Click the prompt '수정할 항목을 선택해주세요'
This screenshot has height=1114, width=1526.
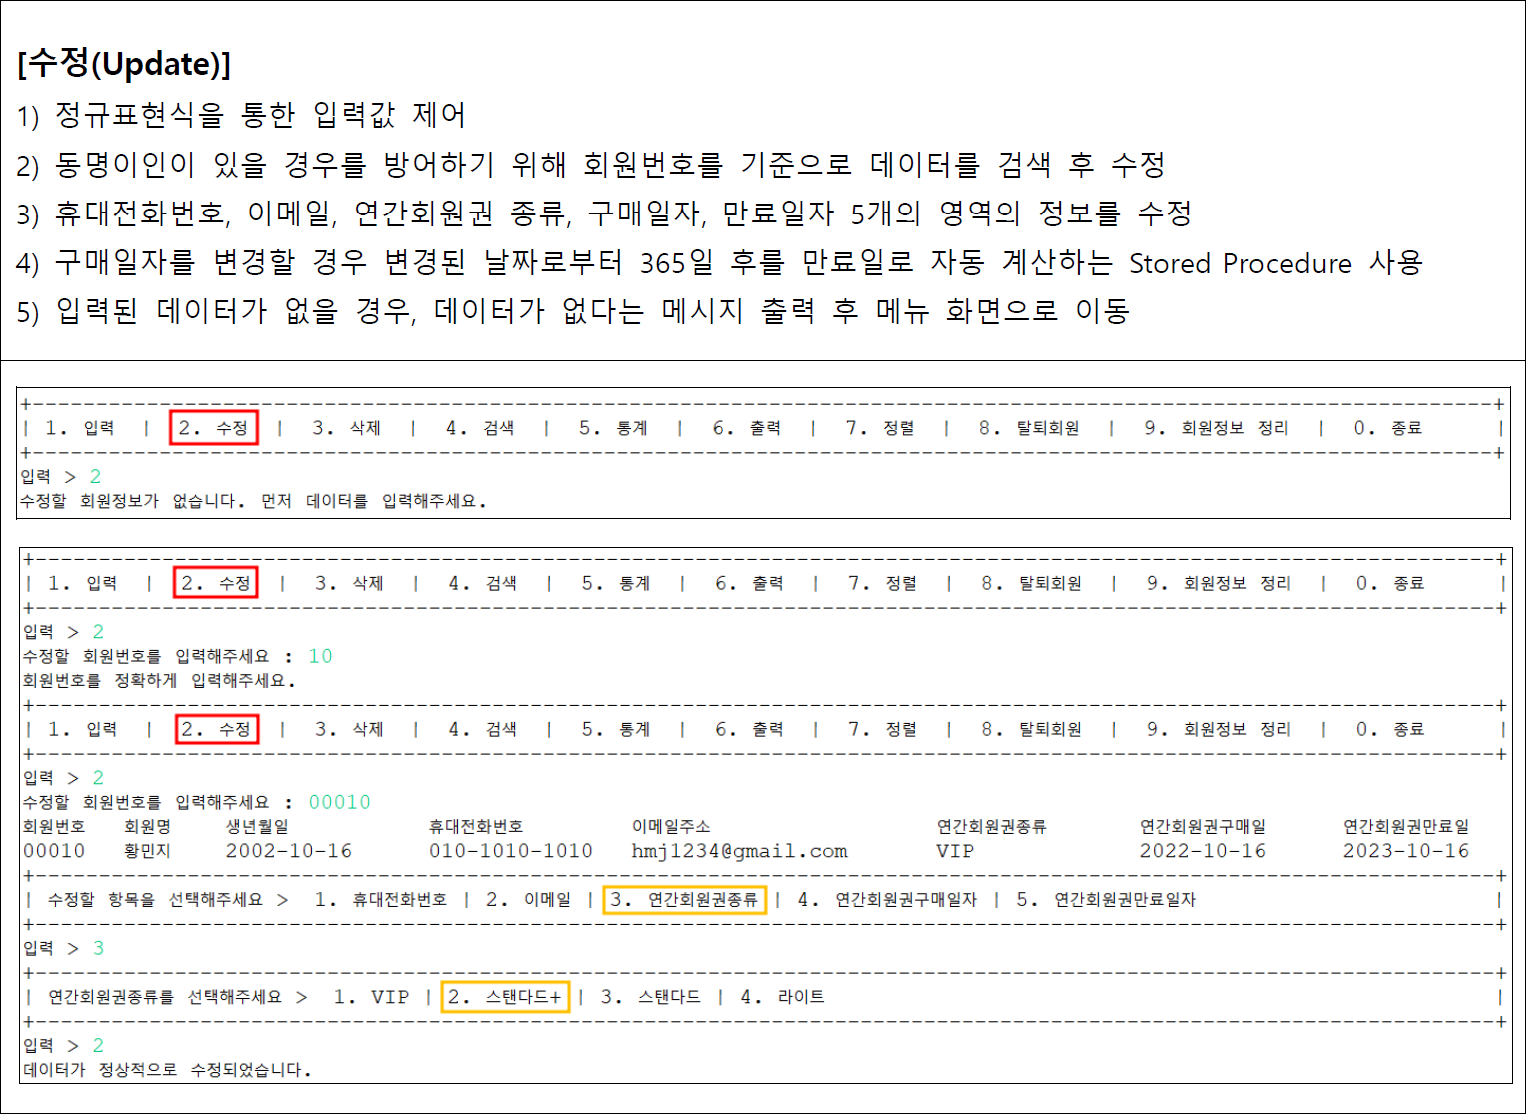tap(155, 899)
